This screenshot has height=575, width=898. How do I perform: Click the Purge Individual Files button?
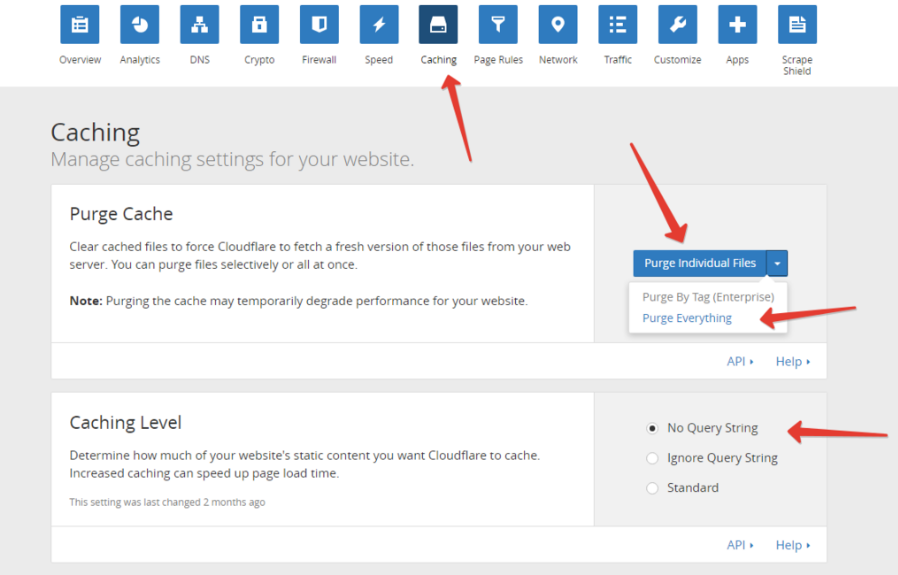700,263
